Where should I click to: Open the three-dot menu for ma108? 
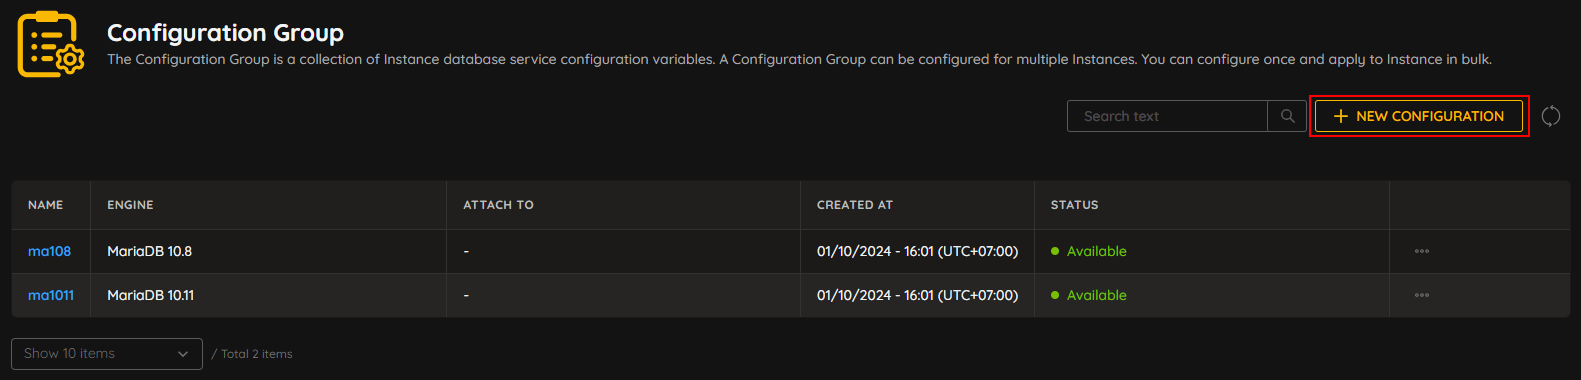tap(1422, 251)
